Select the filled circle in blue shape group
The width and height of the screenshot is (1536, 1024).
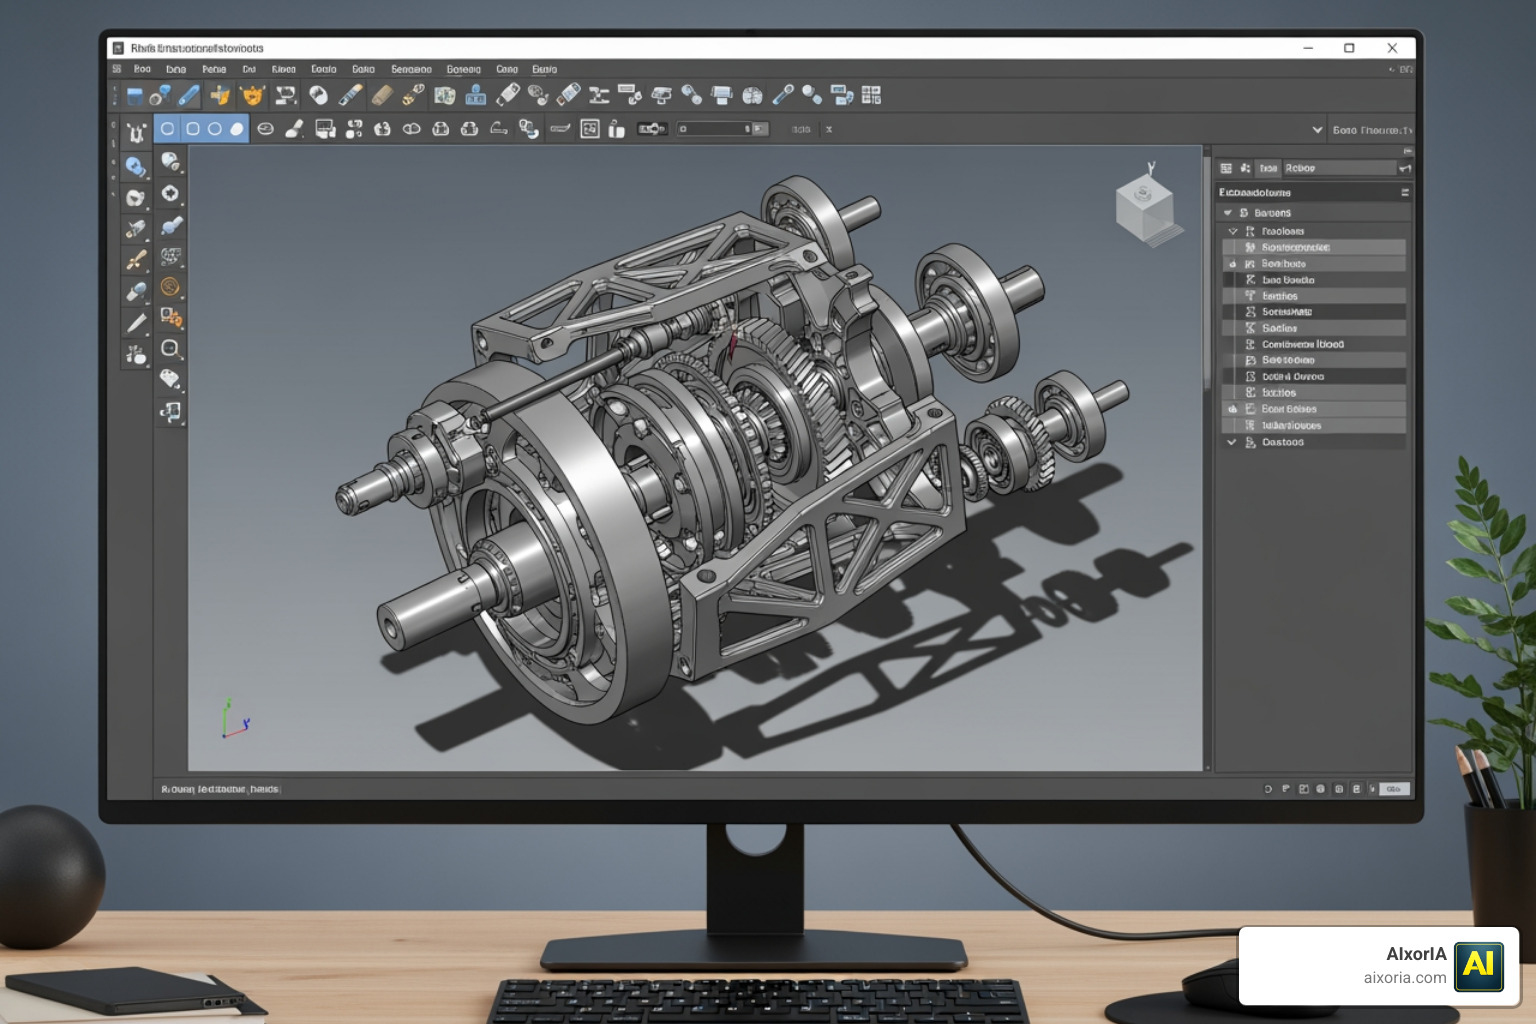[x=237, y=129]
